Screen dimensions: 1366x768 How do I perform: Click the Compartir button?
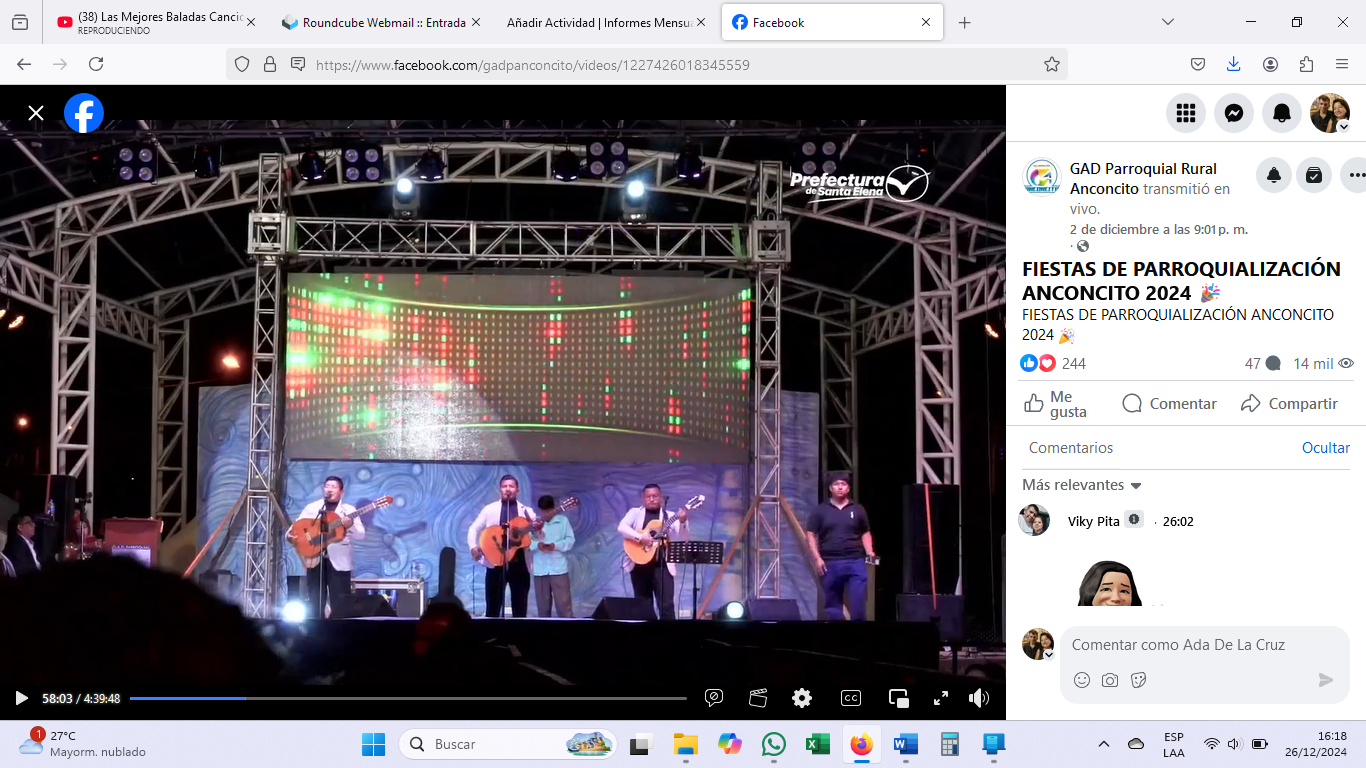click(1289, 404)
